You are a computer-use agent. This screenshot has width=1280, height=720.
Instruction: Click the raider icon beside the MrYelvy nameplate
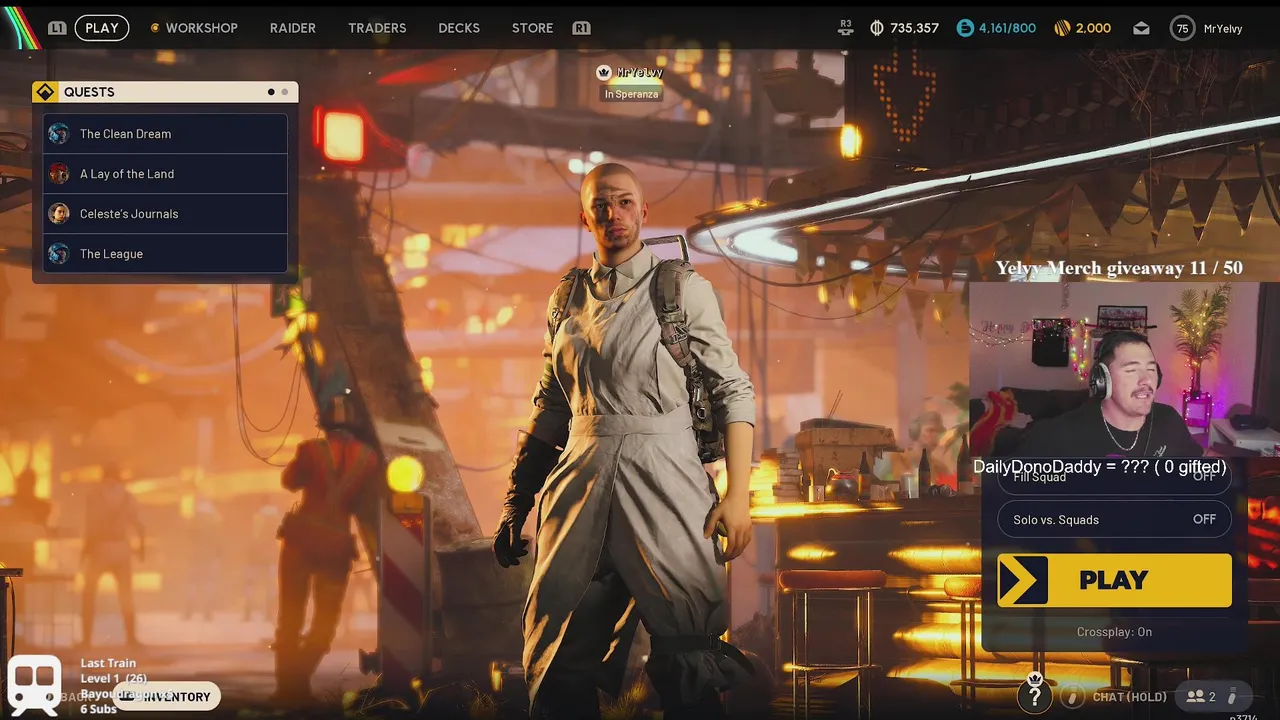pyautogui.click(x=603, y=72)
